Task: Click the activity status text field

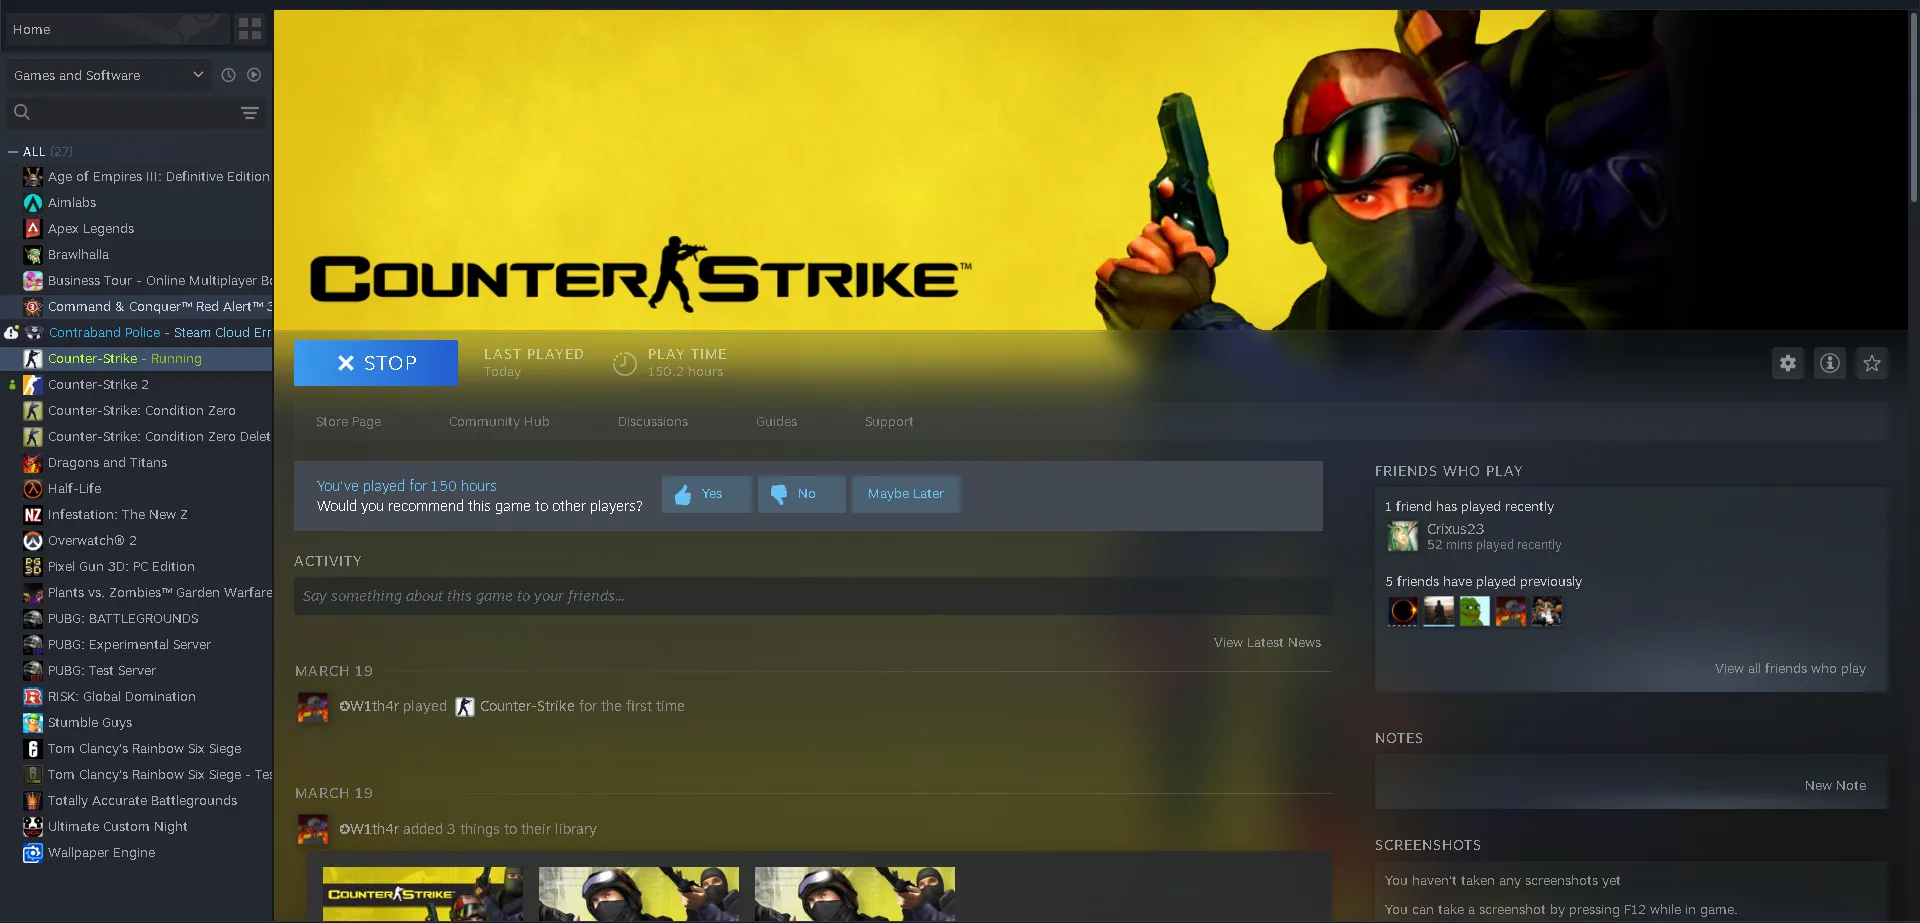Action: pos(812,596)
